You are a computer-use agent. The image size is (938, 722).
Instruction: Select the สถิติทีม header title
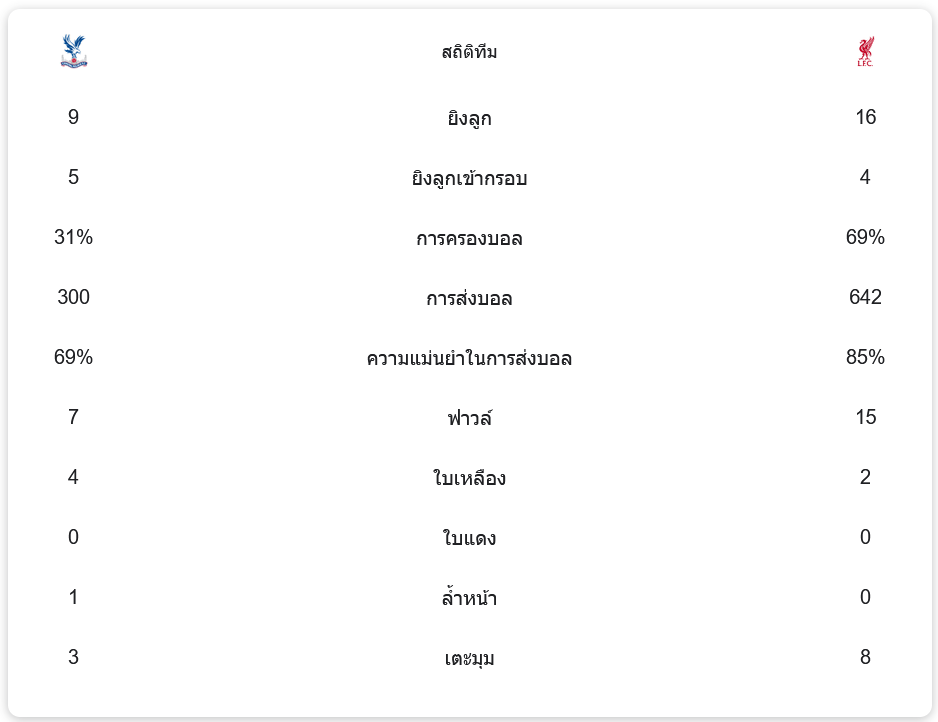[x=469, y=52]
